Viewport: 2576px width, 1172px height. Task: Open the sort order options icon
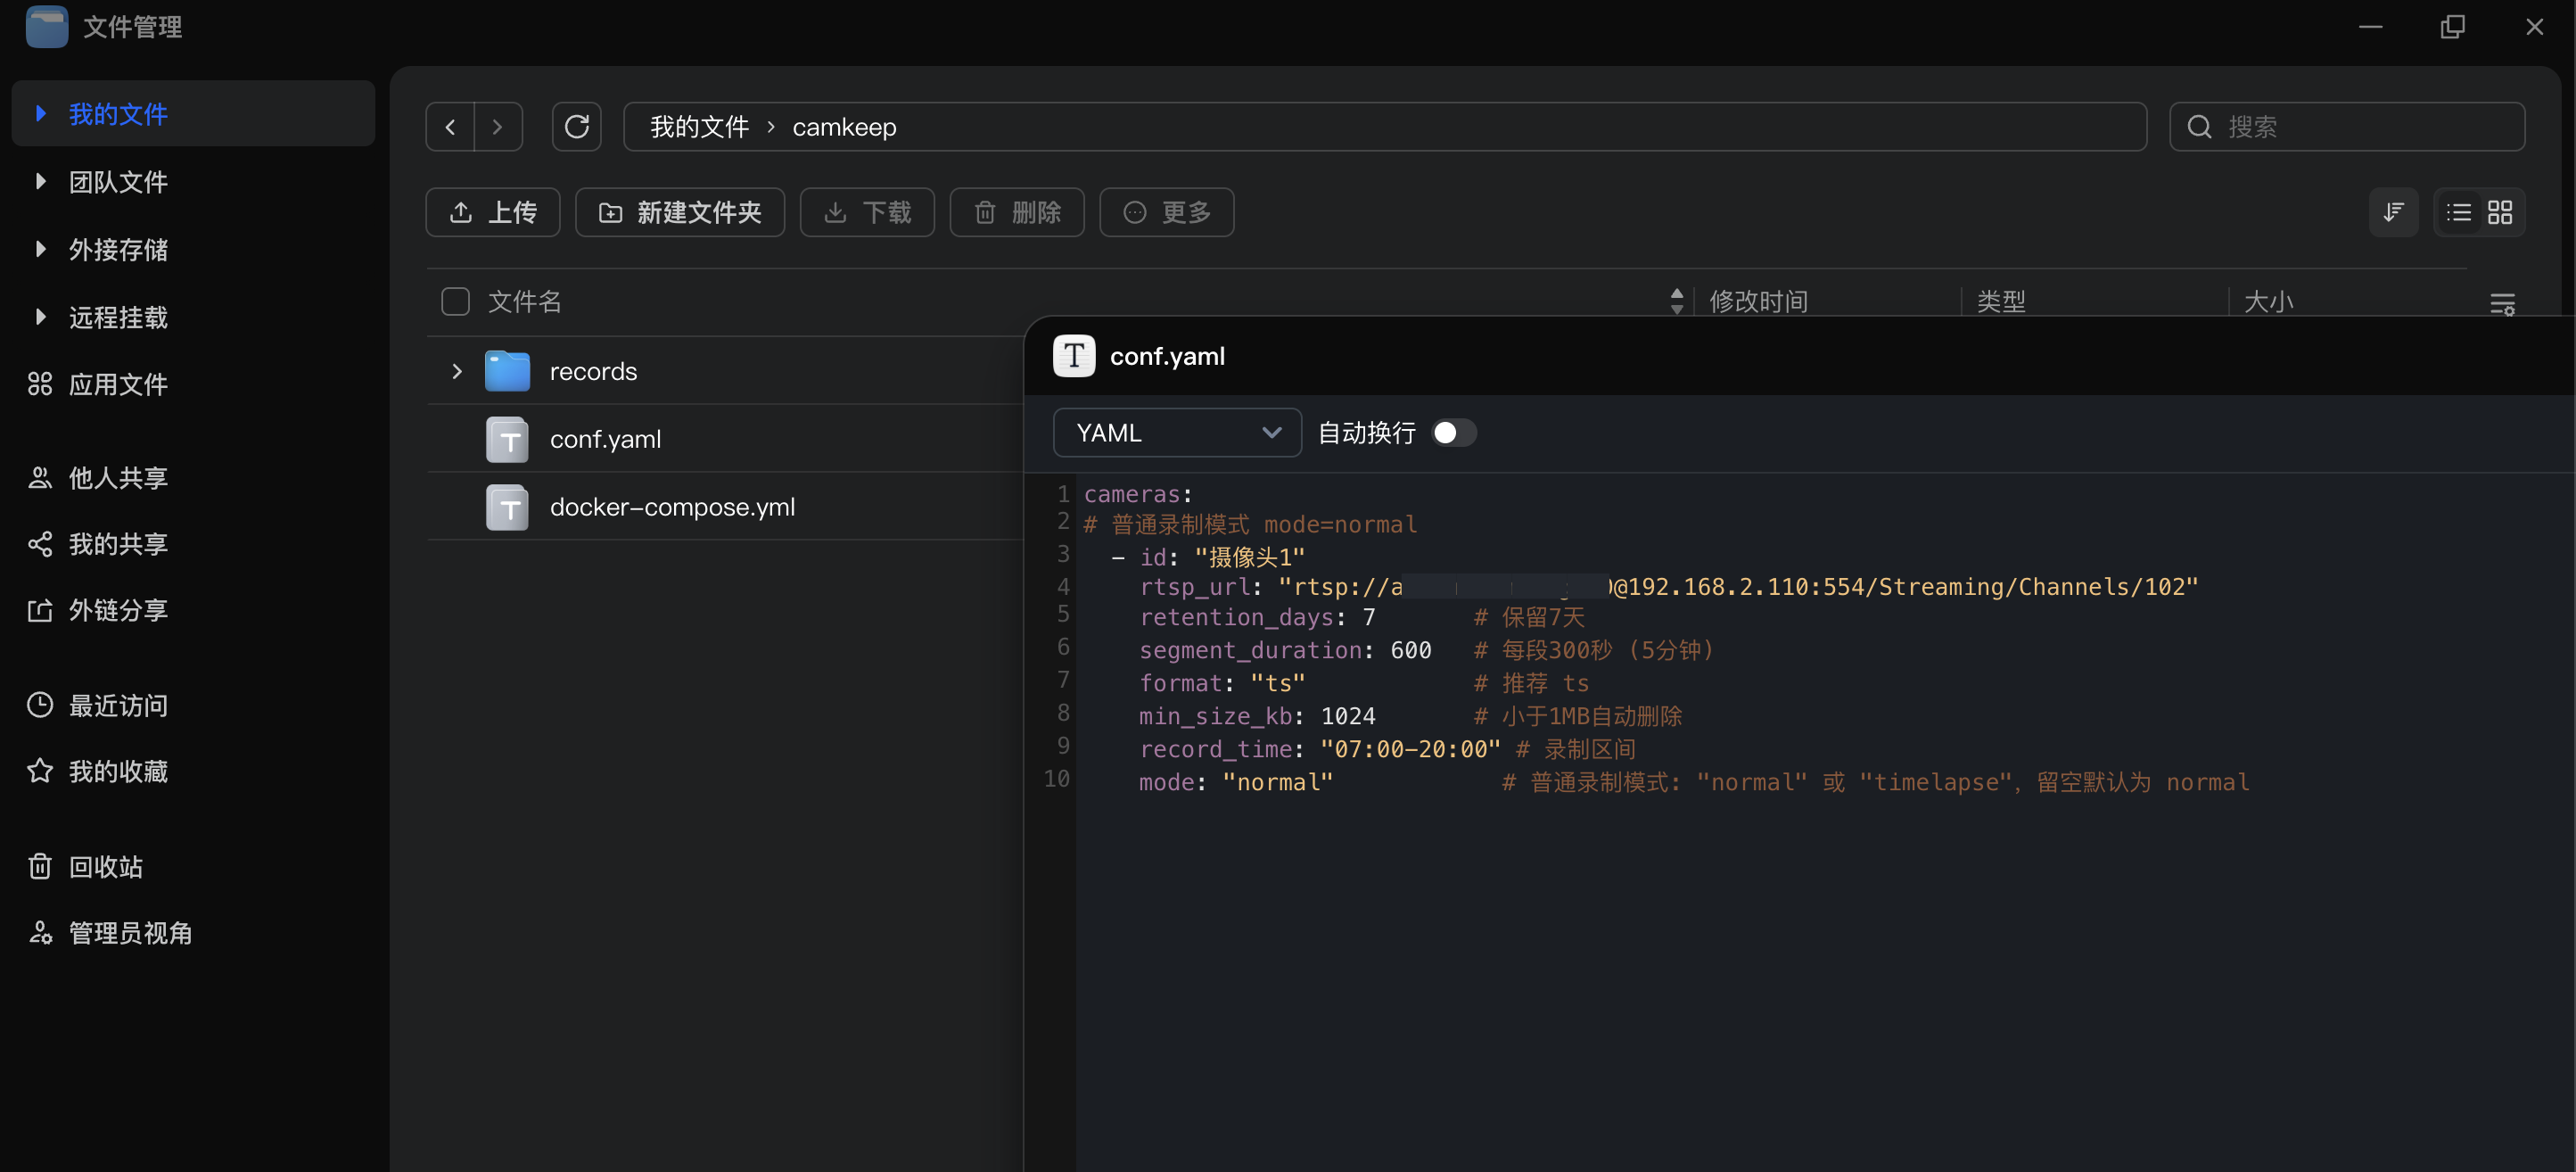click(x=2394, y=212)
